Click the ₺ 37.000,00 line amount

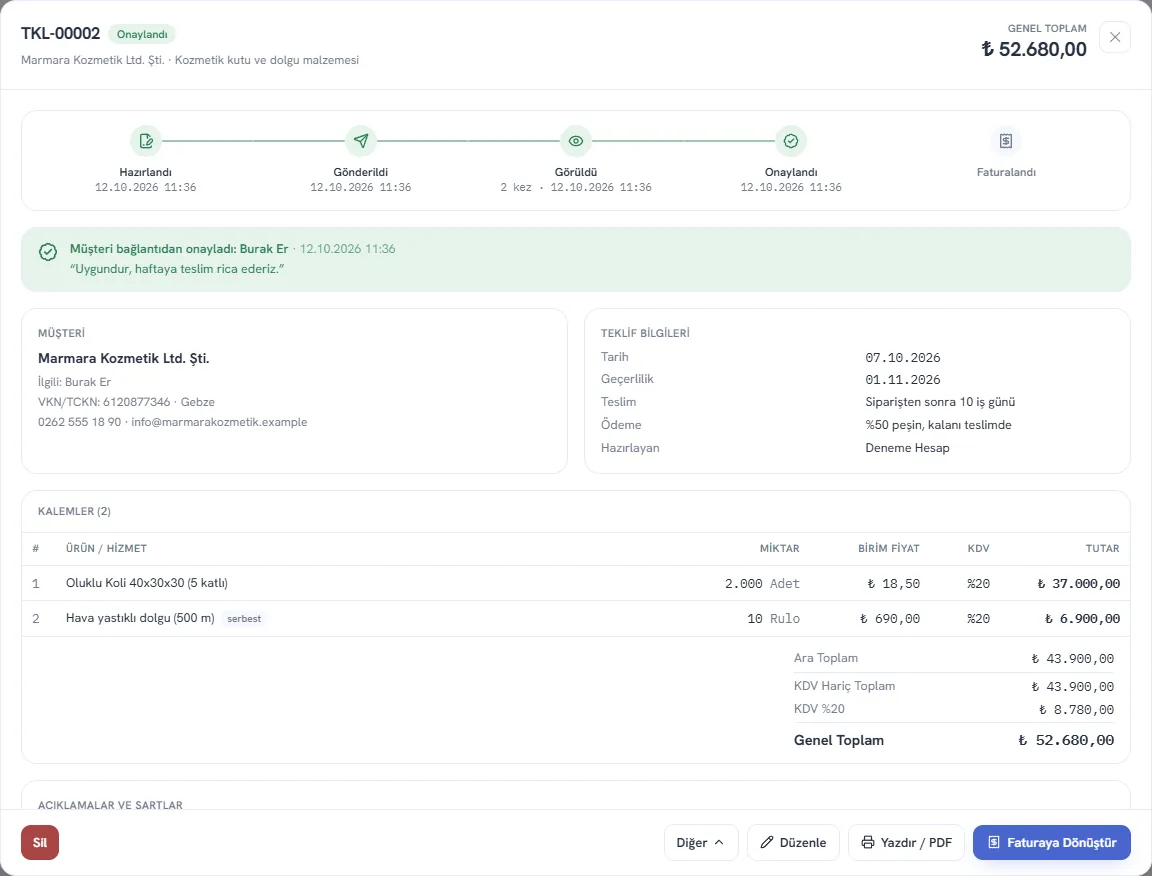pos(1079,584)
